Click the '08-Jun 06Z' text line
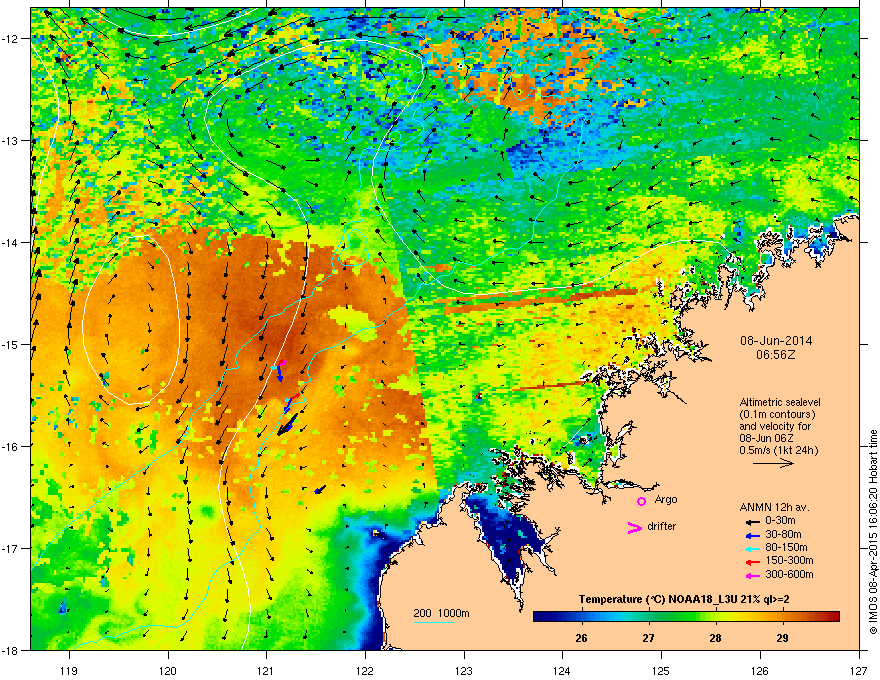 (x=765, y=438)
